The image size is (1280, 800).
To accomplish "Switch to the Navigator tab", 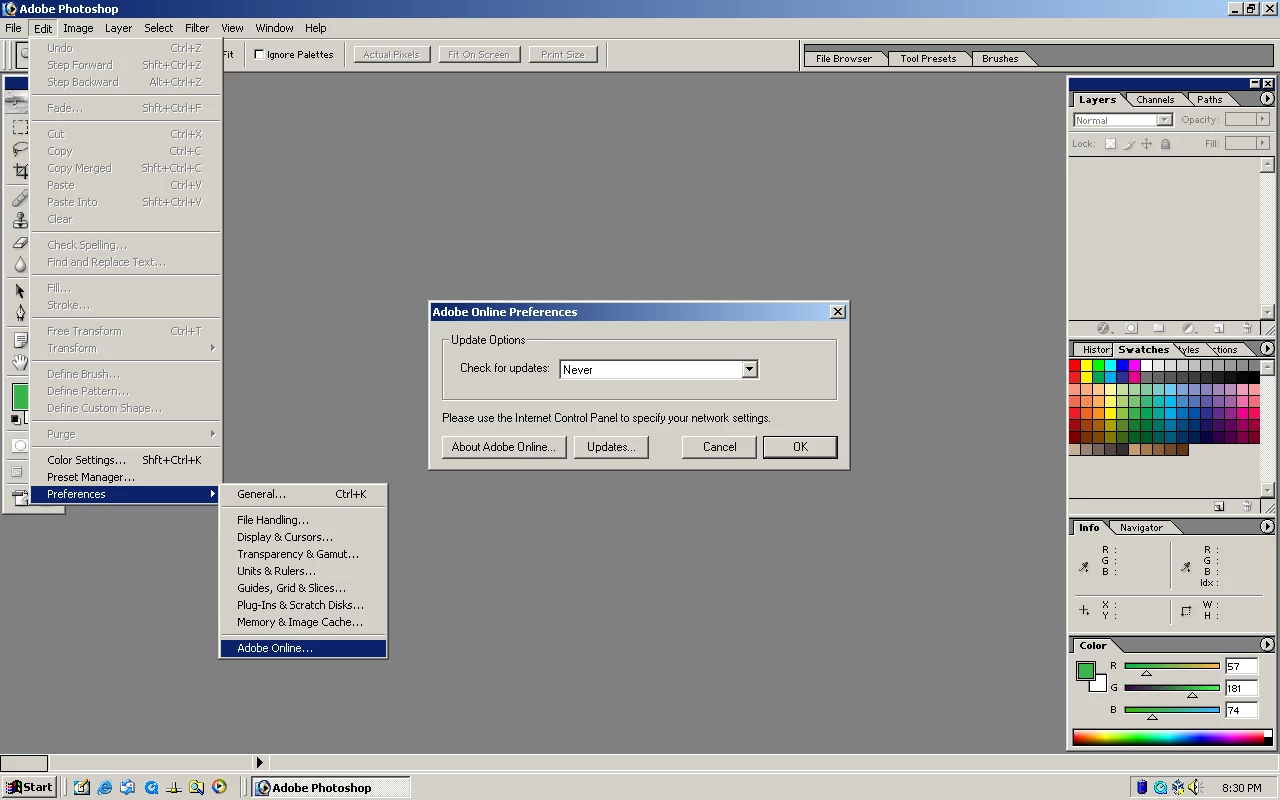I will (1141, 527).
